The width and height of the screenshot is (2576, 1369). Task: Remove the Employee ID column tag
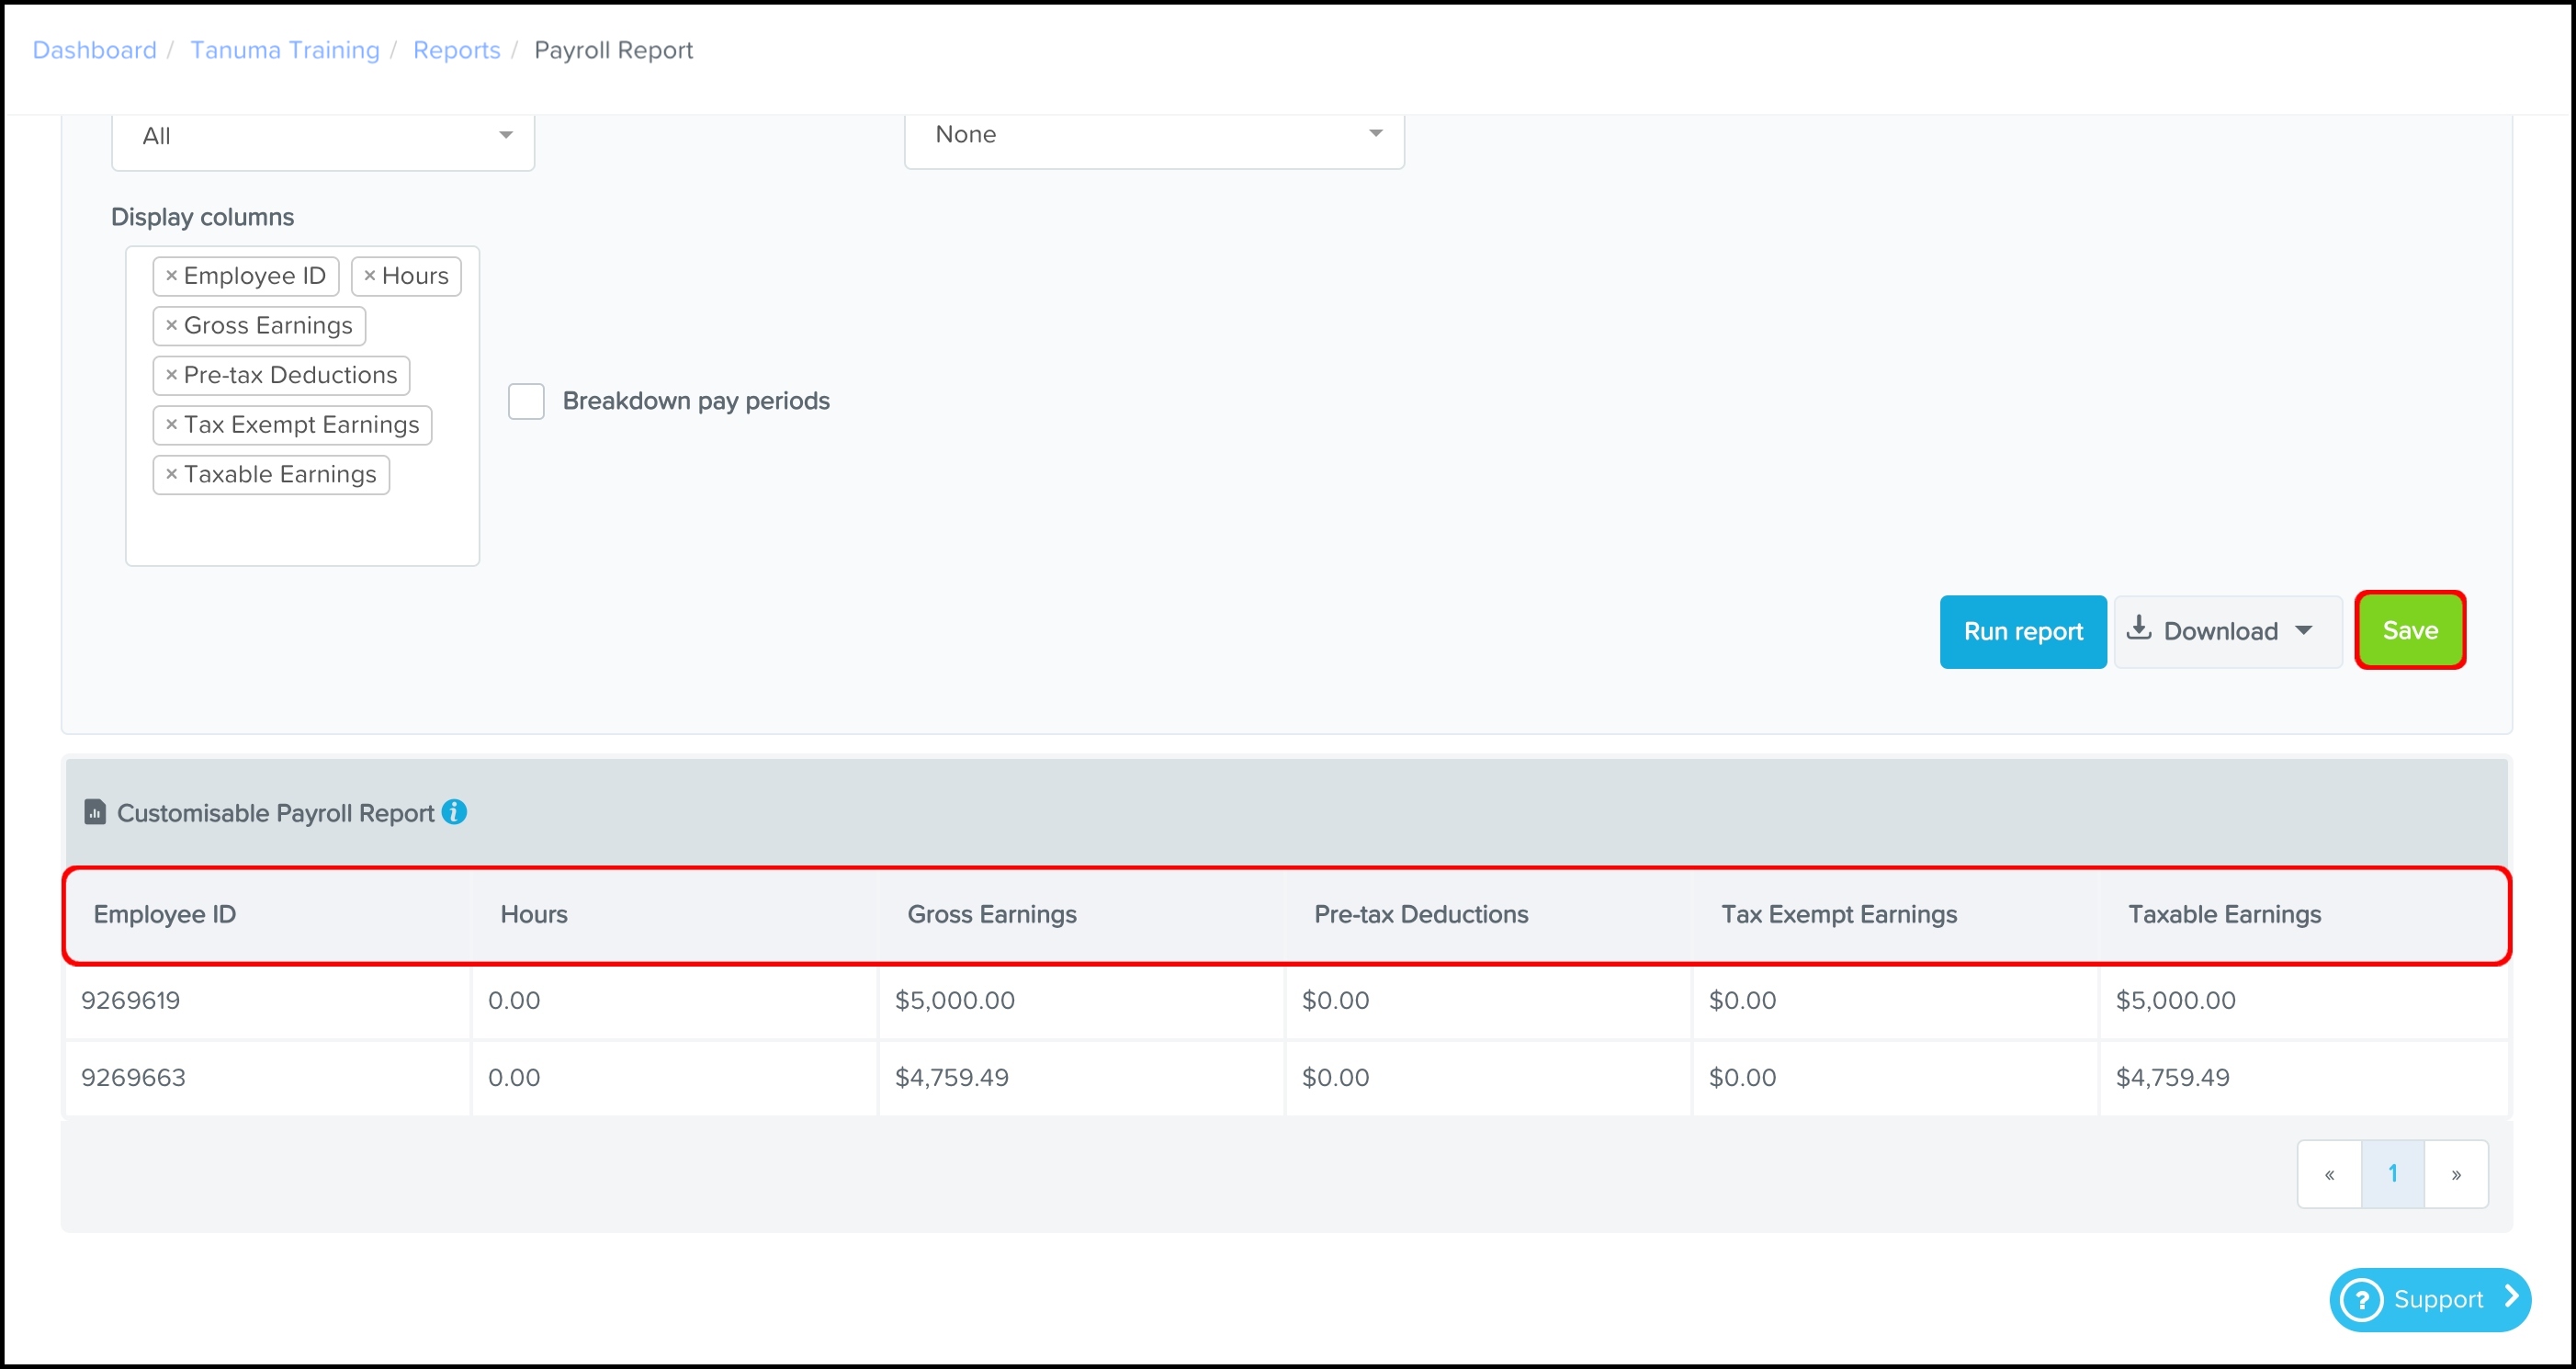171,276
